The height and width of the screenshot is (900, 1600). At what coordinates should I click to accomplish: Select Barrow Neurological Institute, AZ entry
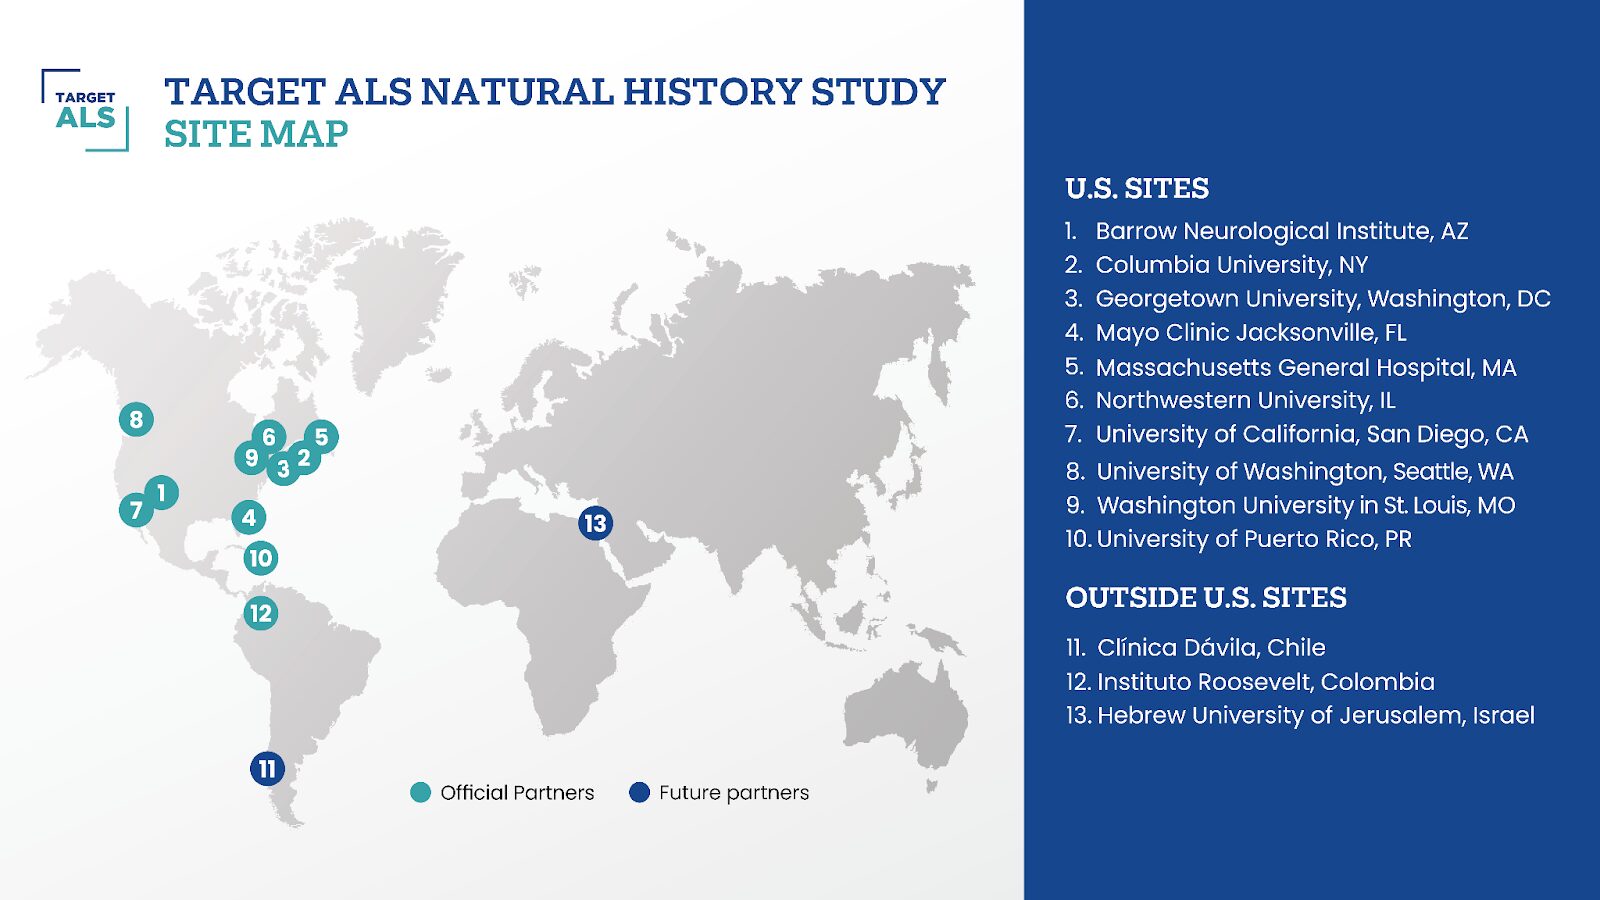pos(1267,231)
